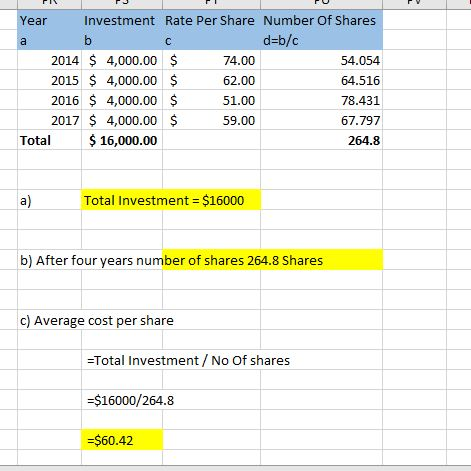Select the year 2017 cell
This screenshot has width=471, height=471.
tap(49, 120)
